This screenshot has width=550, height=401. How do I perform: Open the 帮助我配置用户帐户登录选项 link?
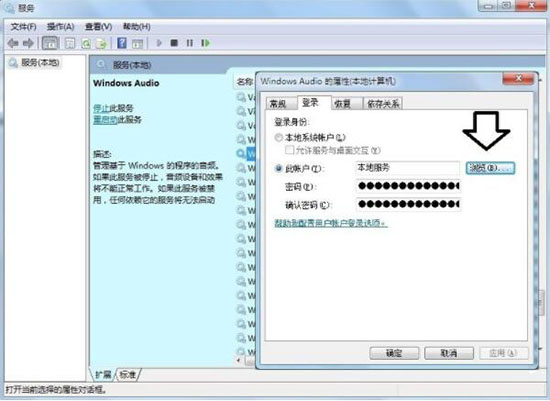point(330,223)
